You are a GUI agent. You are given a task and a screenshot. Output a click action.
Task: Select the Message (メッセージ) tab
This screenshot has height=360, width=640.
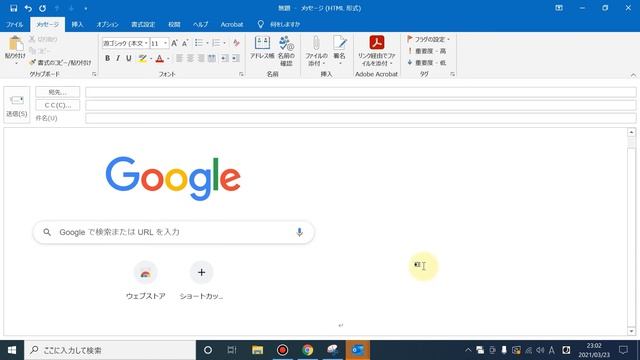pyautogui.click(x=47, y=24)
